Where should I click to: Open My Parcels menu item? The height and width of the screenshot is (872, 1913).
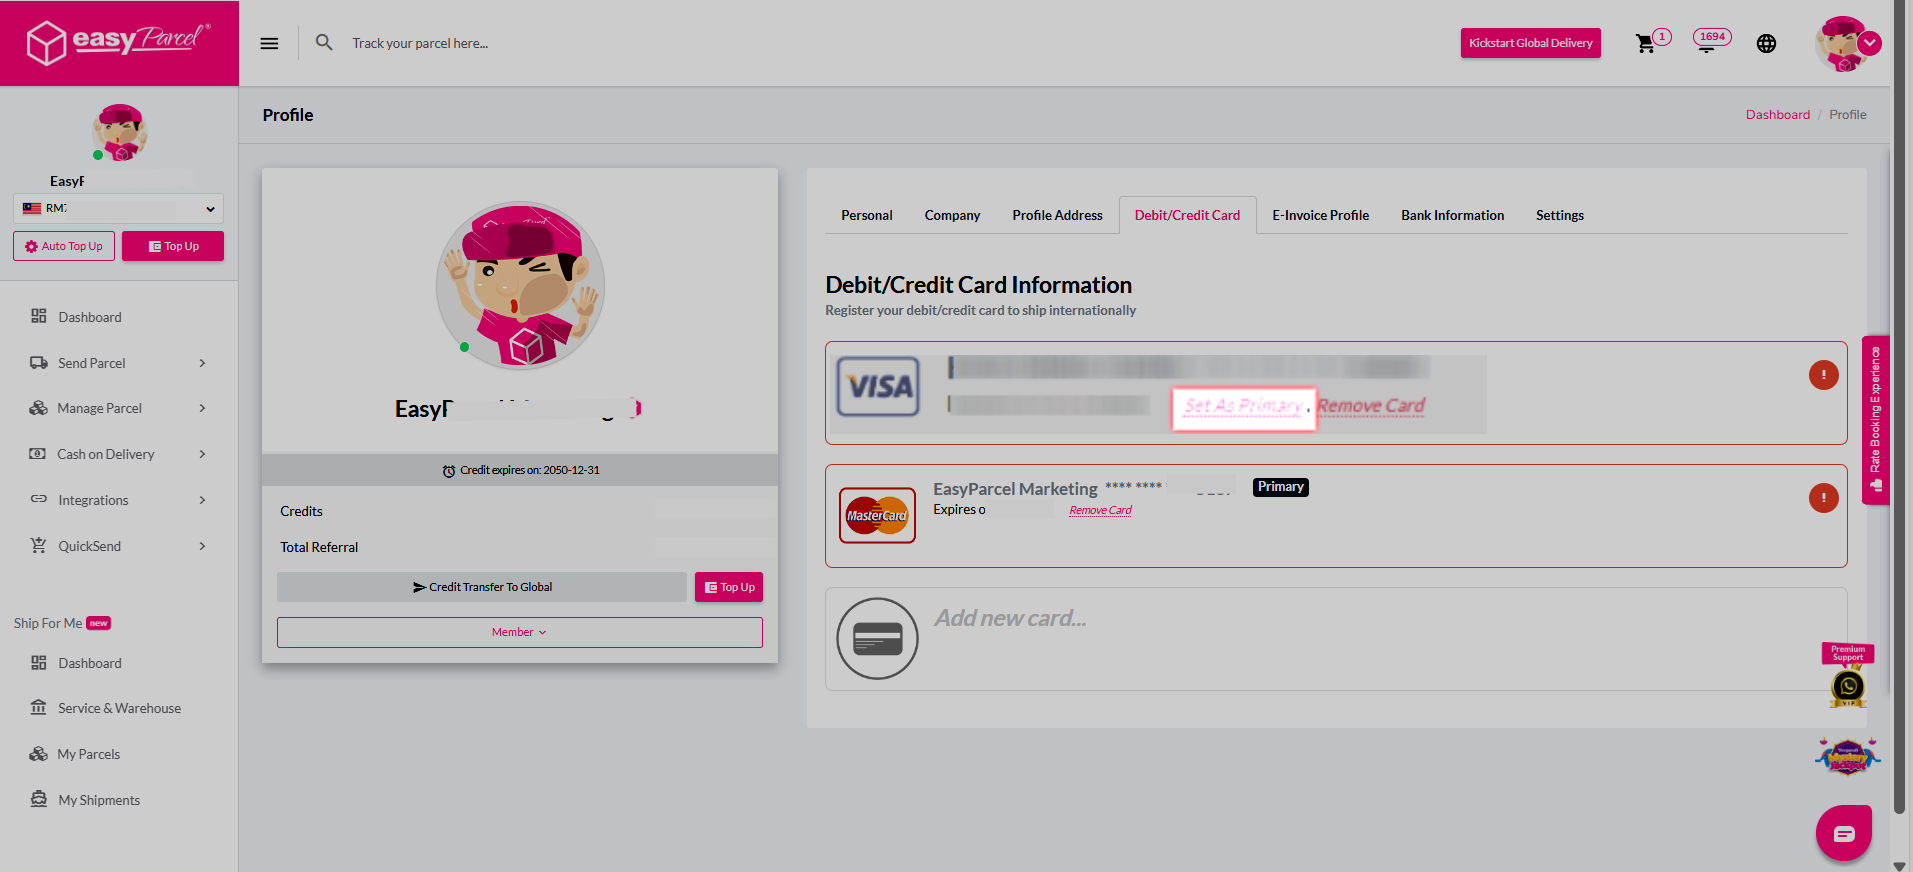88,754
